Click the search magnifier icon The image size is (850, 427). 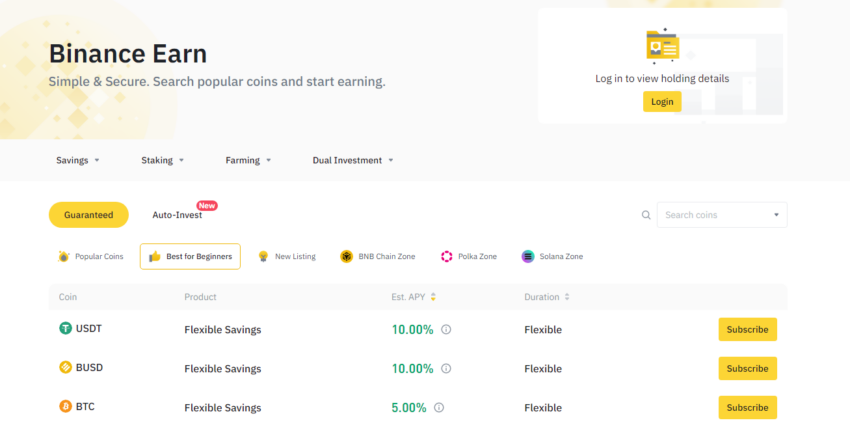[646, 215]
